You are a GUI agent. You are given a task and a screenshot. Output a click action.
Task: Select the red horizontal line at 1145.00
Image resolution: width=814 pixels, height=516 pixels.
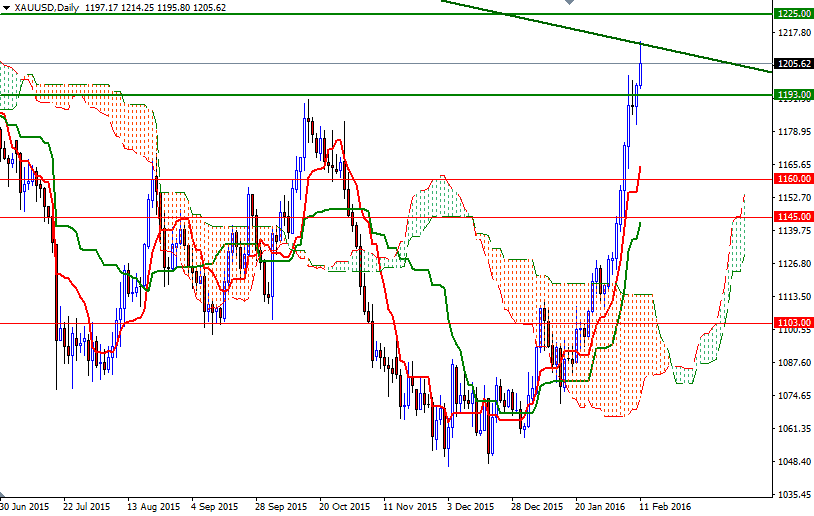[x=387, y=218]
